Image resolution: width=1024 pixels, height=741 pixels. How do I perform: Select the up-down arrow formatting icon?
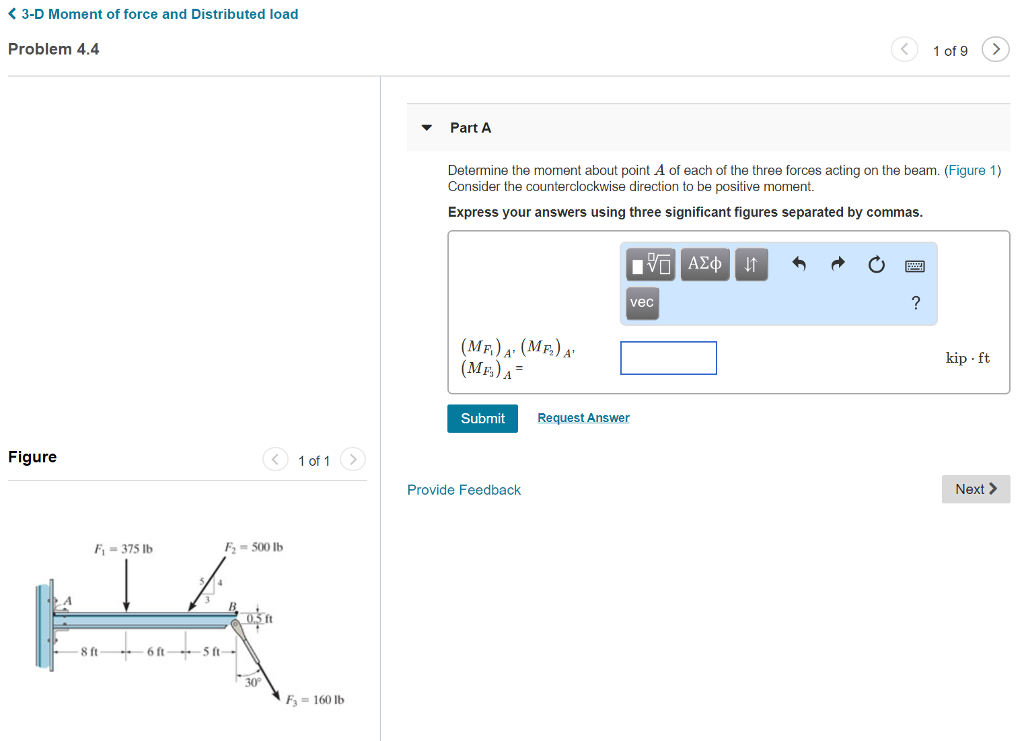751,263
